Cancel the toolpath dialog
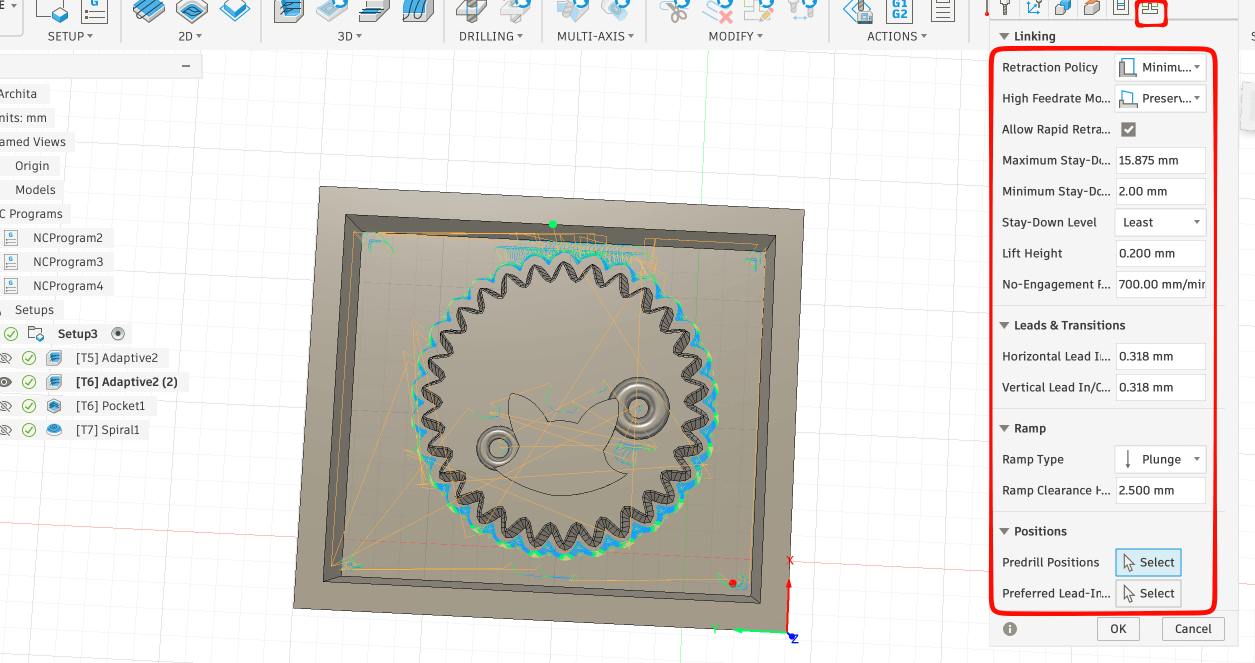 coord(1193,629)
